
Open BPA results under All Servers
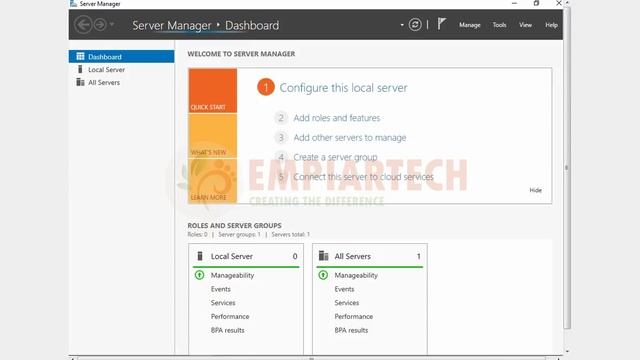[x=351, y=330]
